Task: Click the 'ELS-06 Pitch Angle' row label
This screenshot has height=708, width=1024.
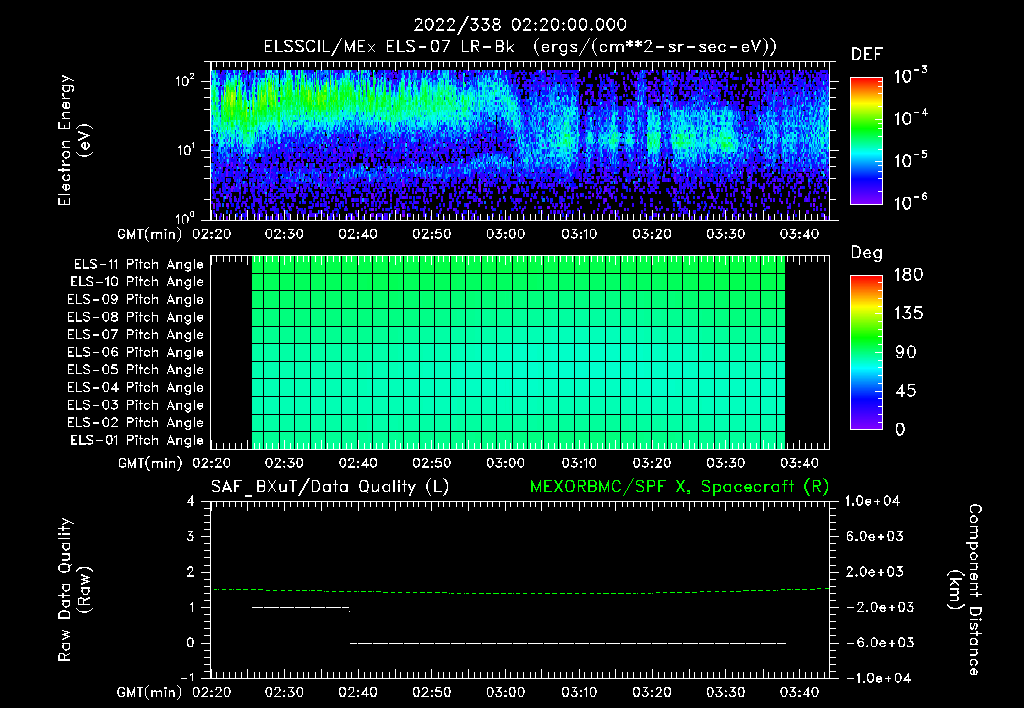Action: click(x=136, y=352)
